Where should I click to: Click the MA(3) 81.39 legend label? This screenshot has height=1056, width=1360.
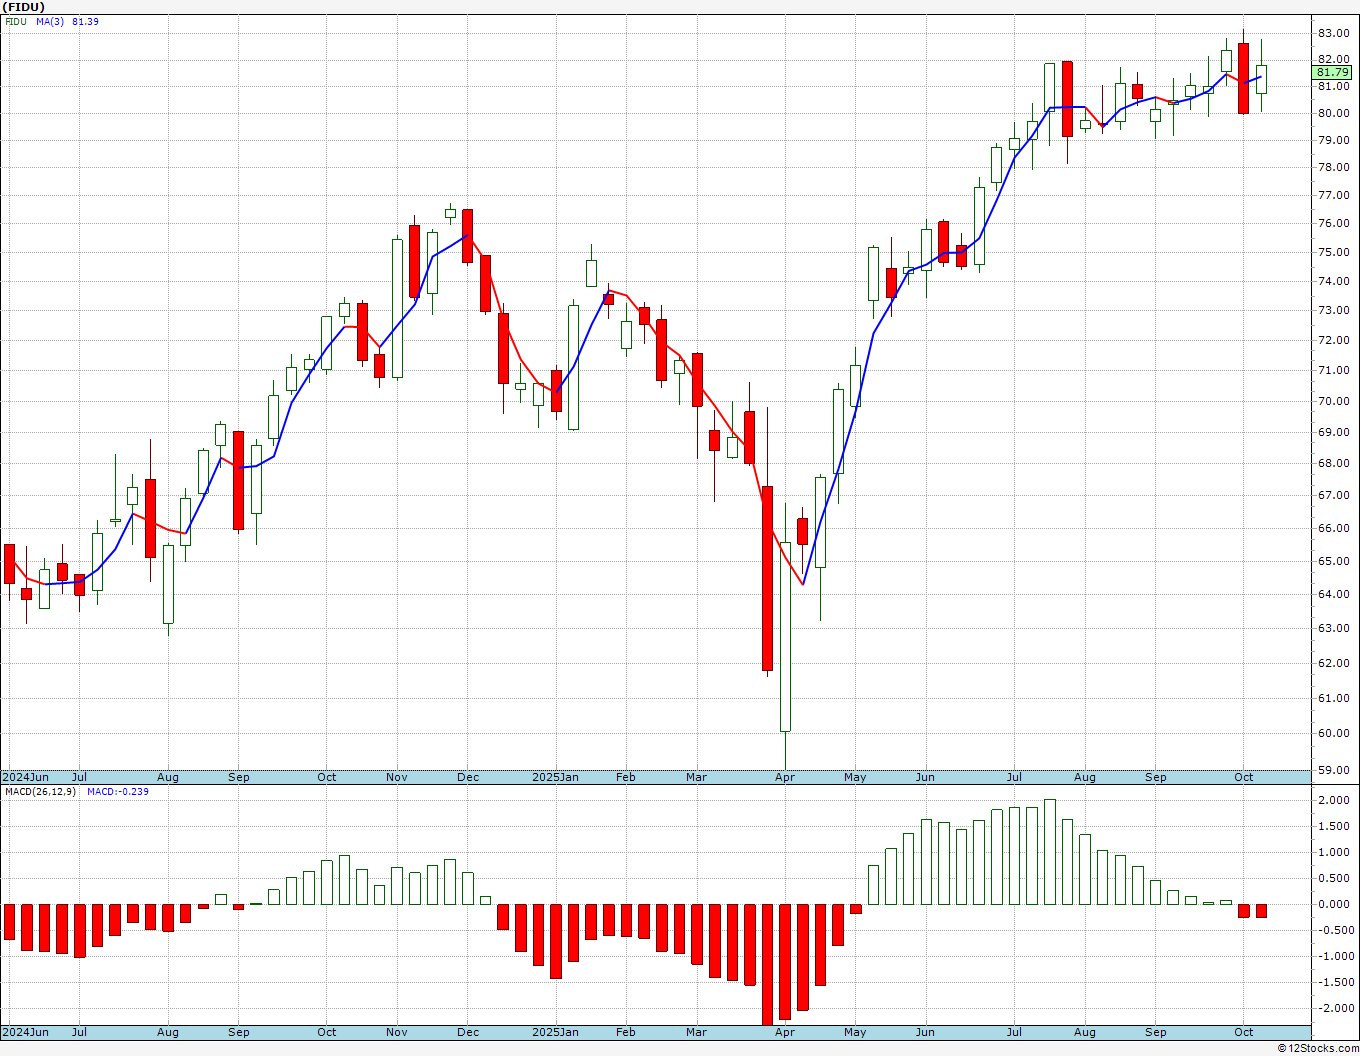pos(67,21)
